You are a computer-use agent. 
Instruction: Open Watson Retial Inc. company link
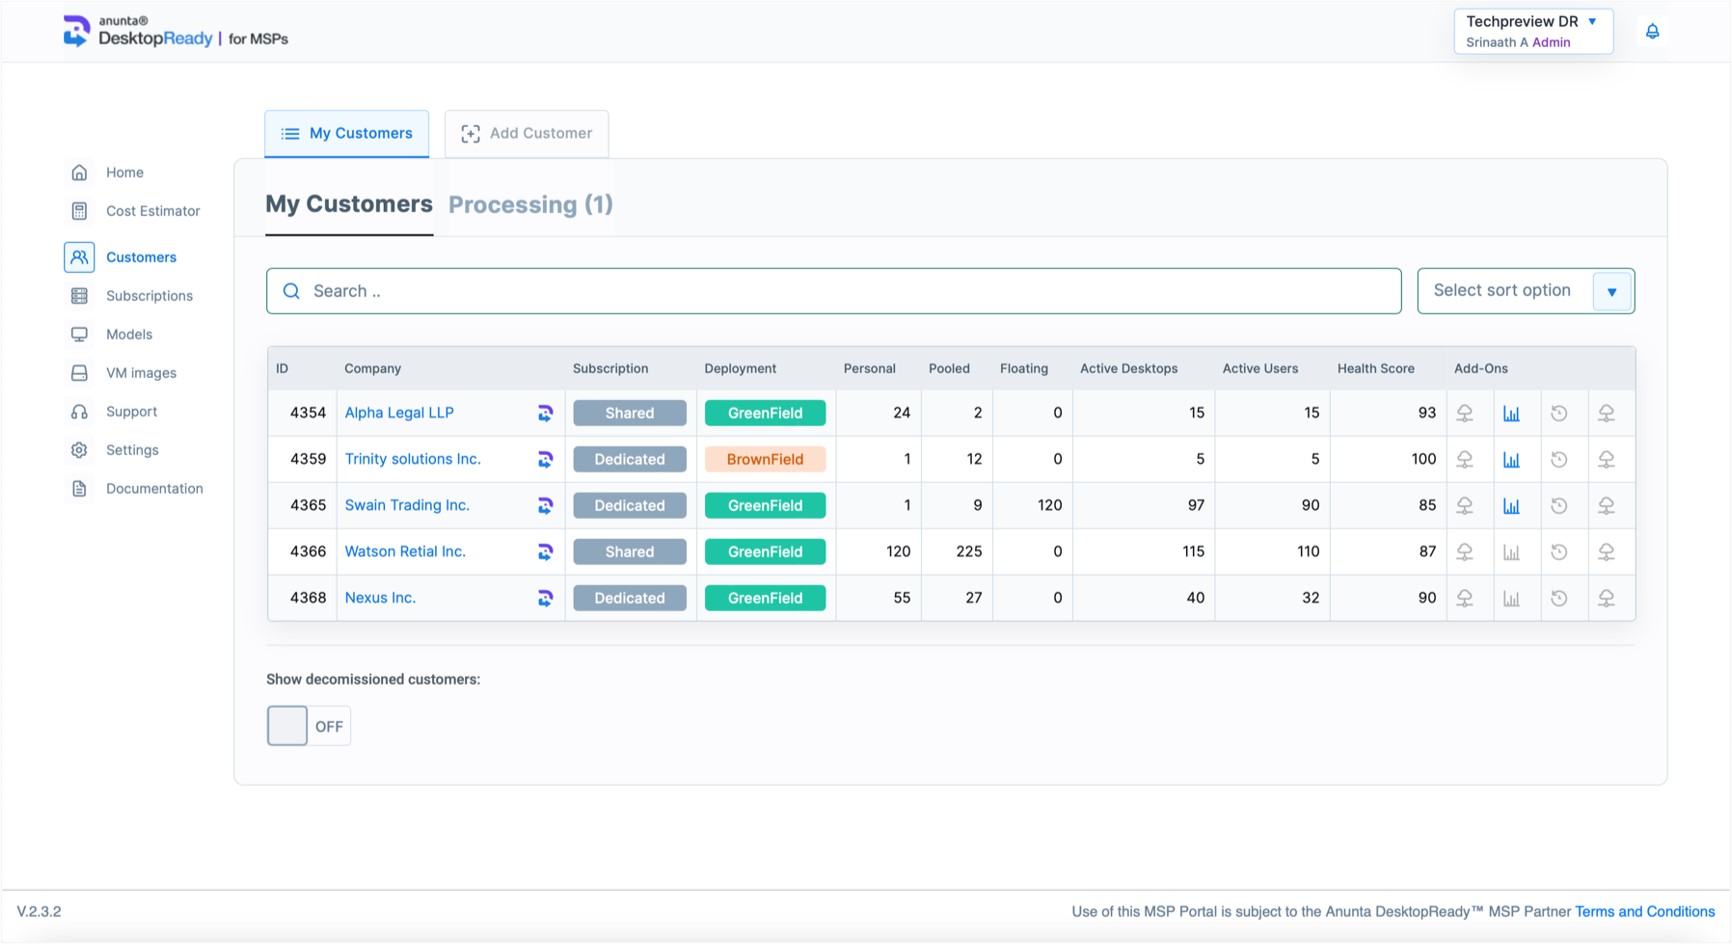(x=405, y=551)
